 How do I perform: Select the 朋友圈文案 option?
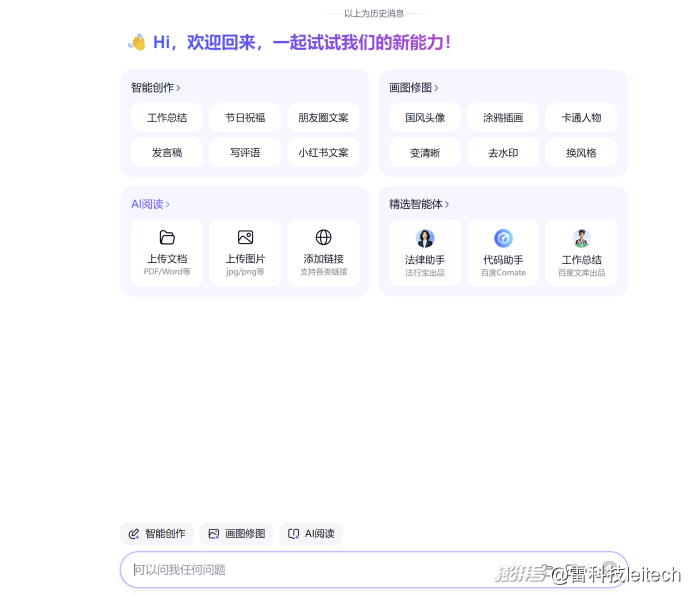tap(323, 118)
